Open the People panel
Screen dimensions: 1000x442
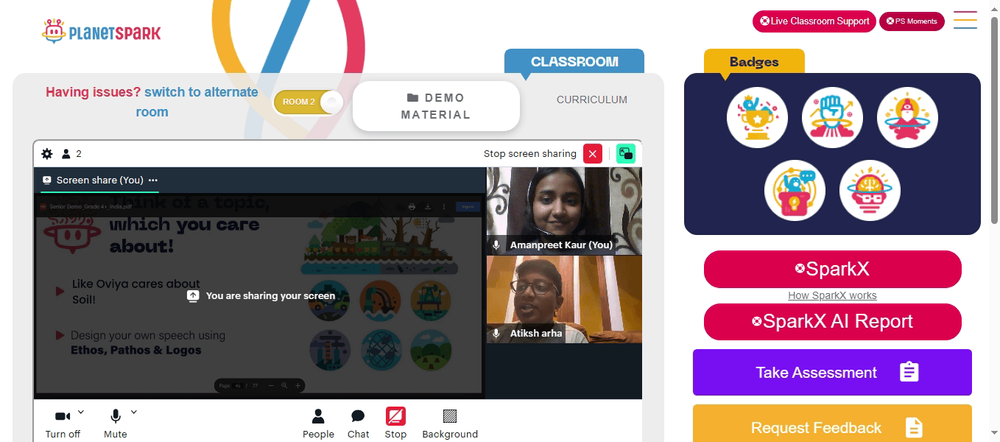click(x=318, y=424)
